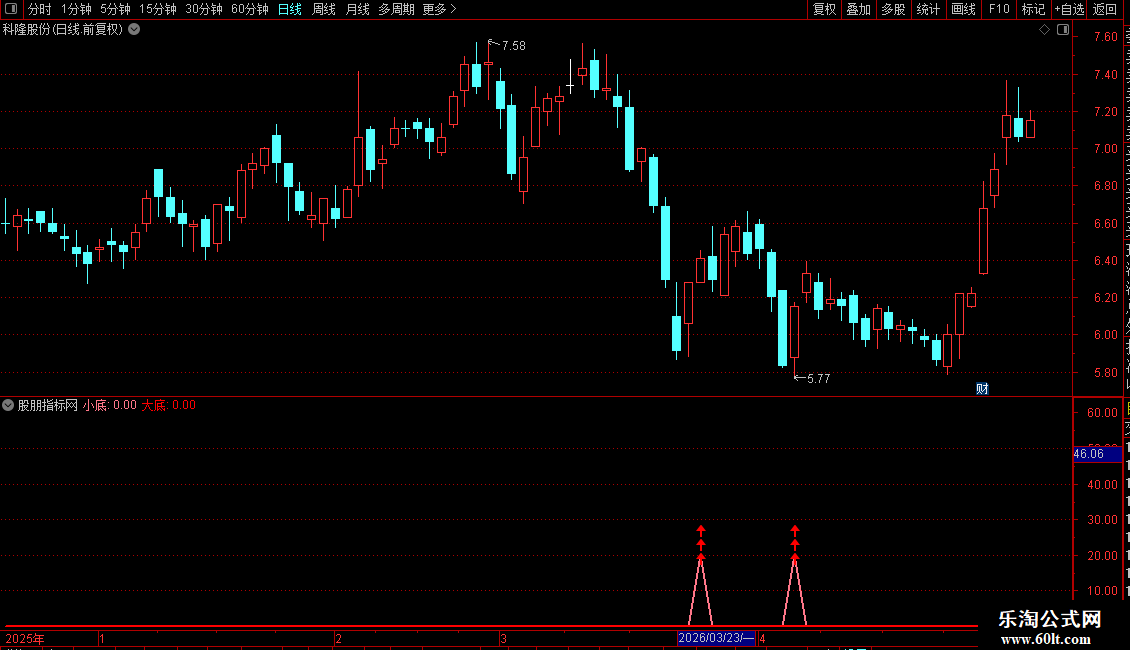Click month 3 marker on time axis

point(503,638)
